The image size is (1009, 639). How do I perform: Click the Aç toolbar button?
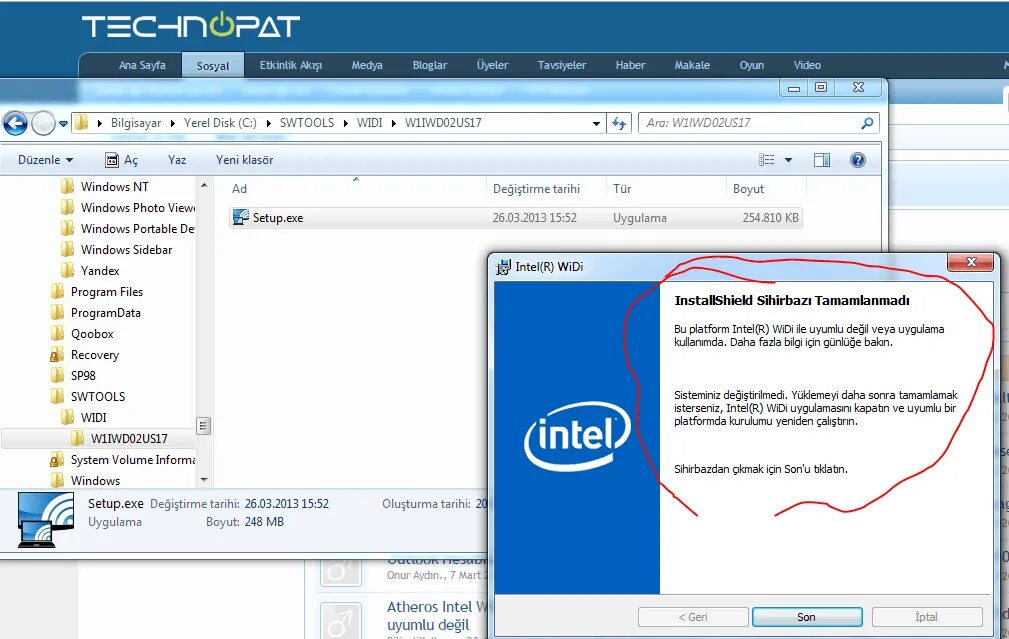tap(122, 160)
